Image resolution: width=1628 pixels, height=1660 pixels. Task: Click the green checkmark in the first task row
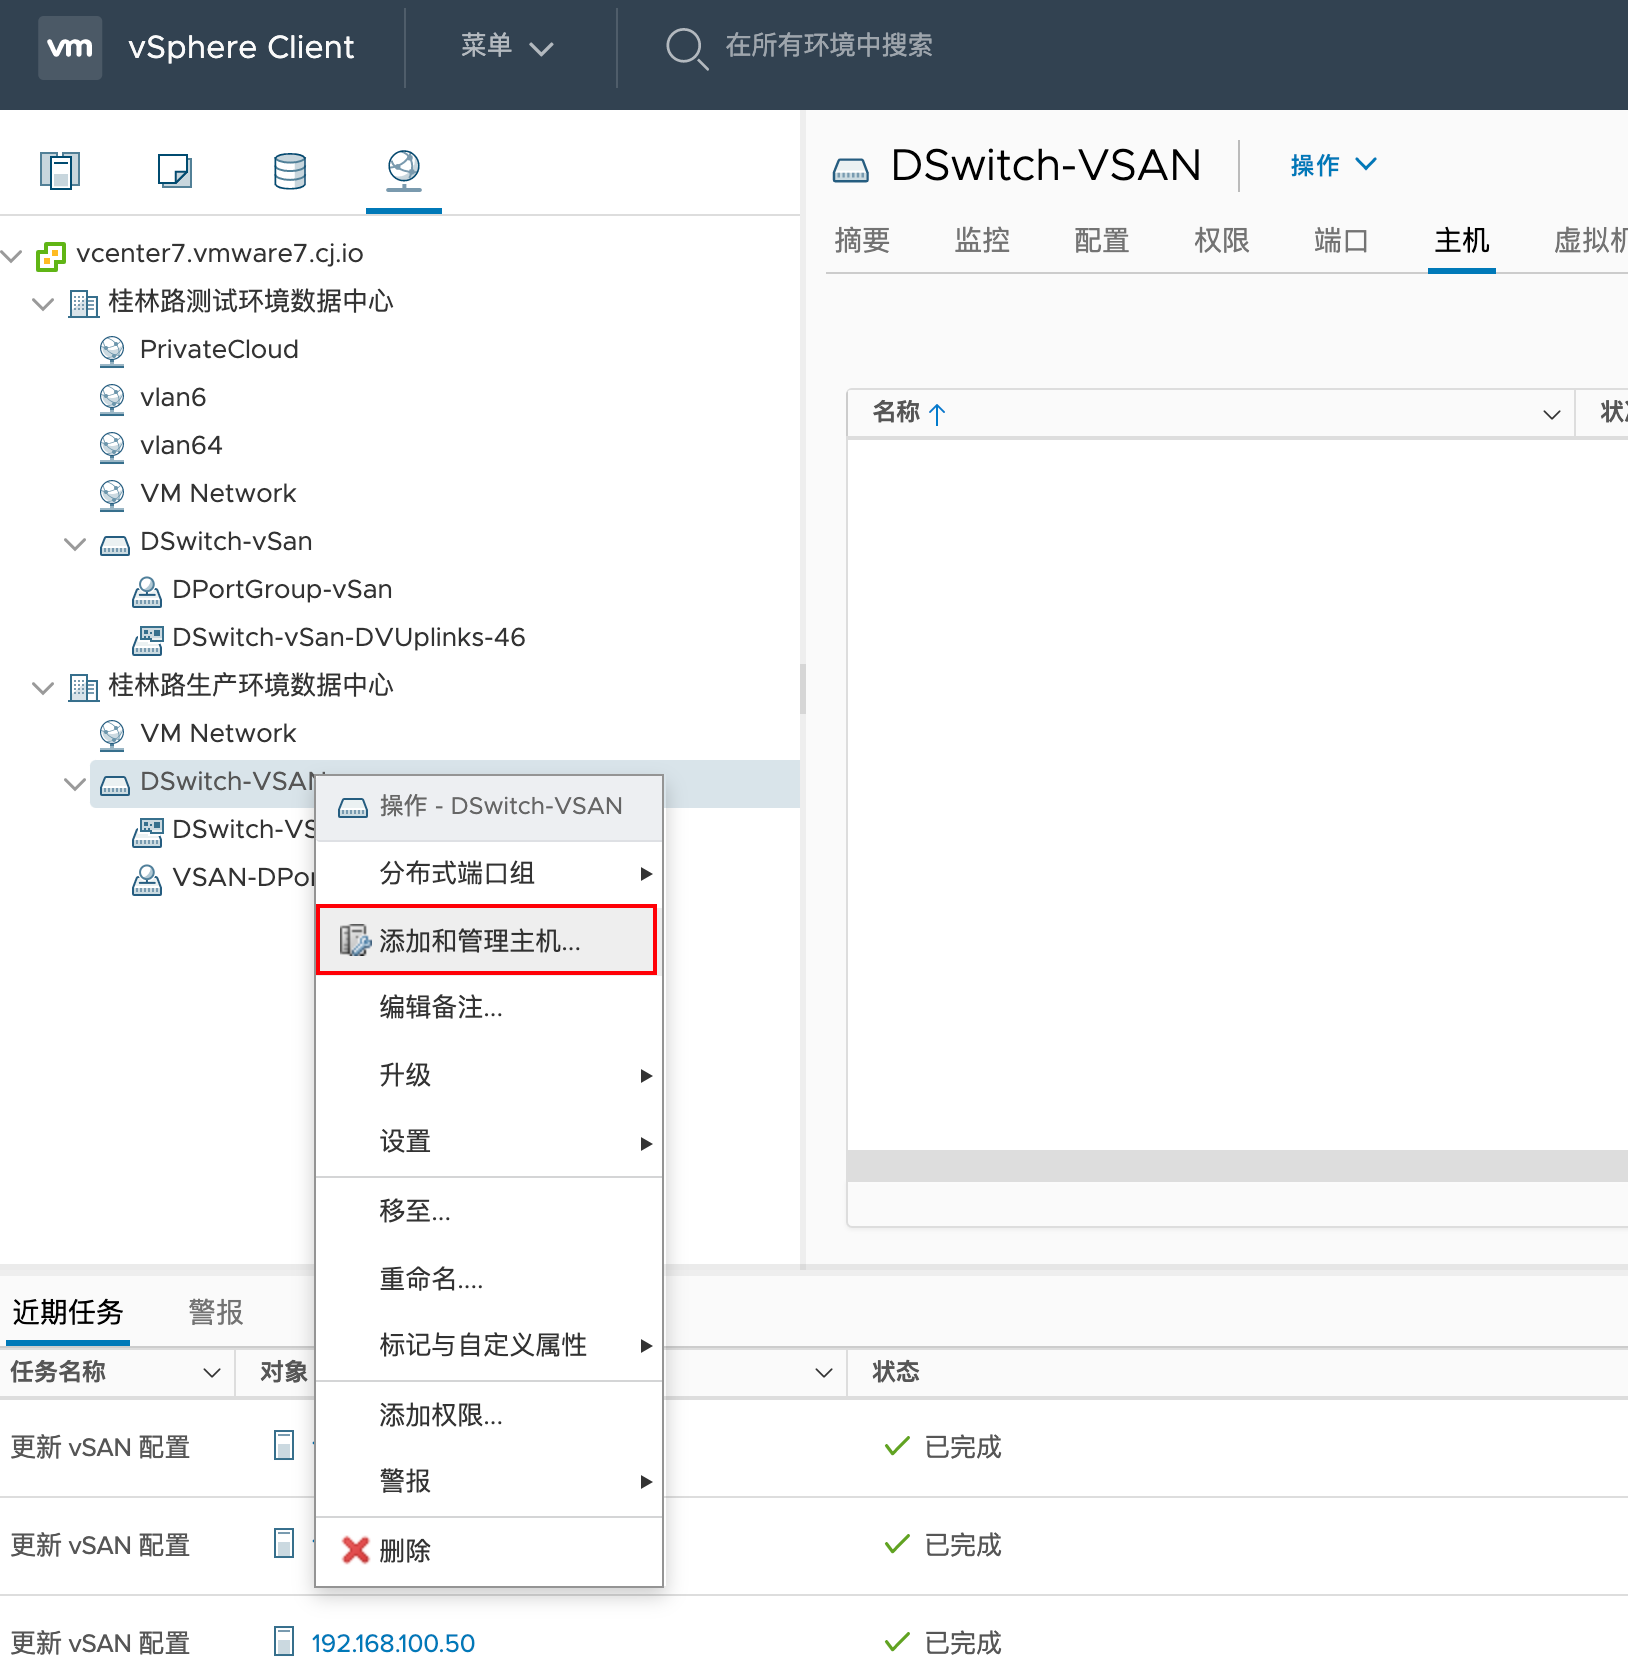point(897,1446)
